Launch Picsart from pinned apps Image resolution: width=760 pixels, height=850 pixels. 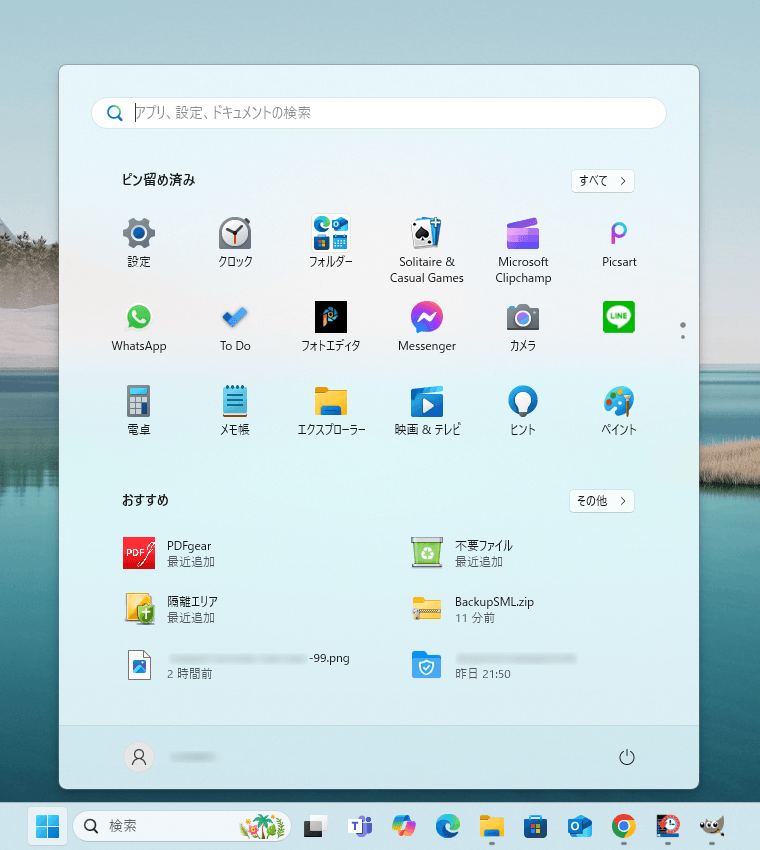[x=619, y=242]
